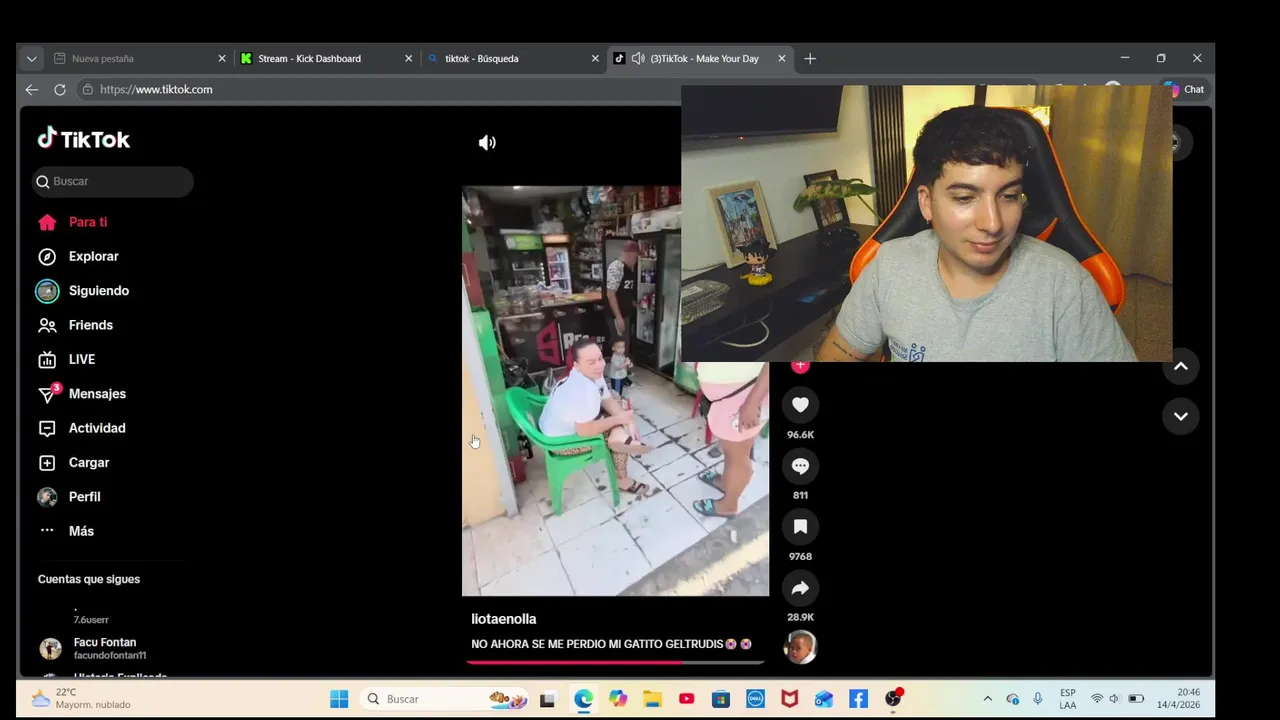Viewport: 1280px width, 720px height.
Task: Open the ESP LAA language switcher
Action: [x=1068, y=699]
